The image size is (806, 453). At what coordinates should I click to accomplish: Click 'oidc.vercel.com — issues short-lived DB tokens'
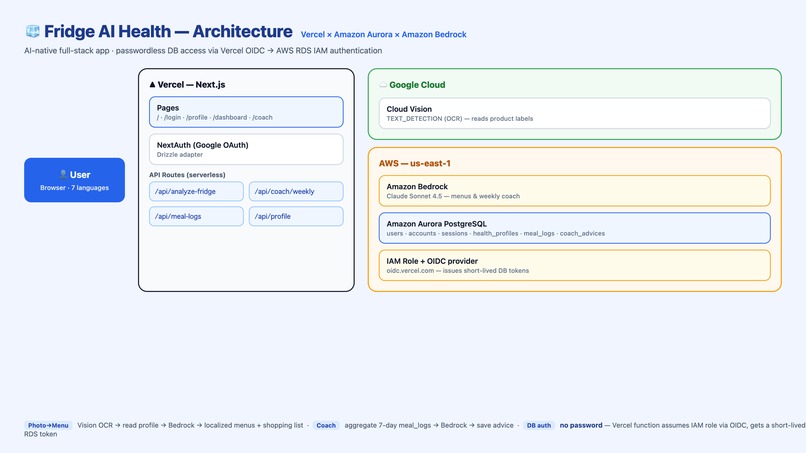[457, 270]
